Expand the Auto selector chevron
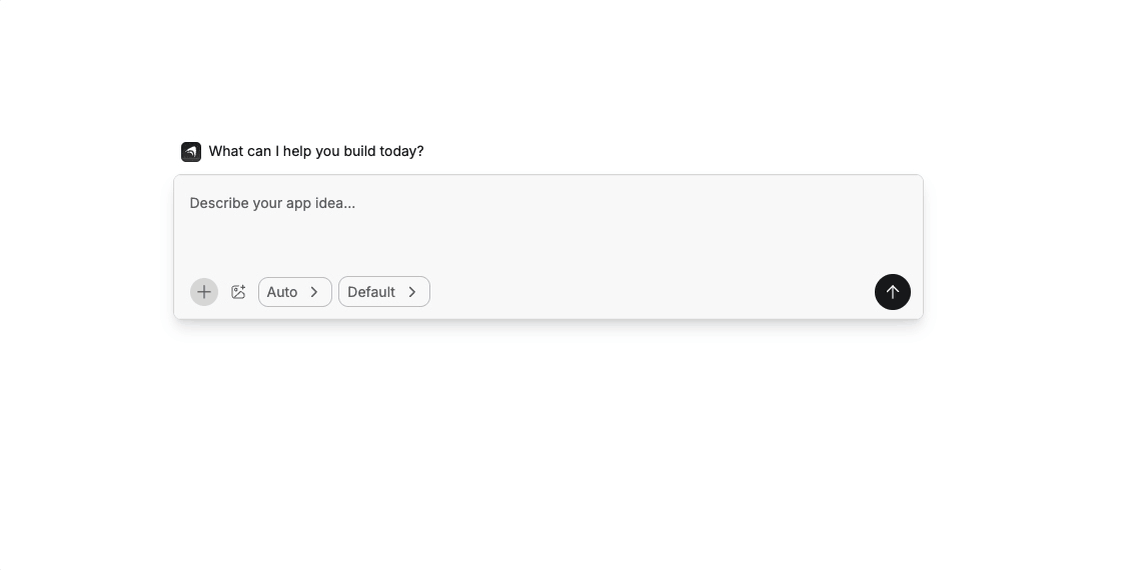 click(x=314, y=292)
